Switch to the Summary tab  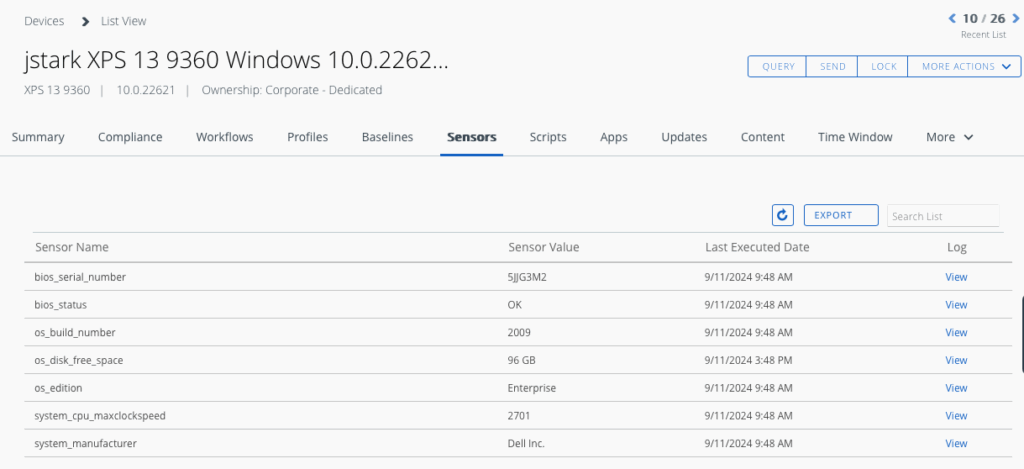tap(38, 137)
